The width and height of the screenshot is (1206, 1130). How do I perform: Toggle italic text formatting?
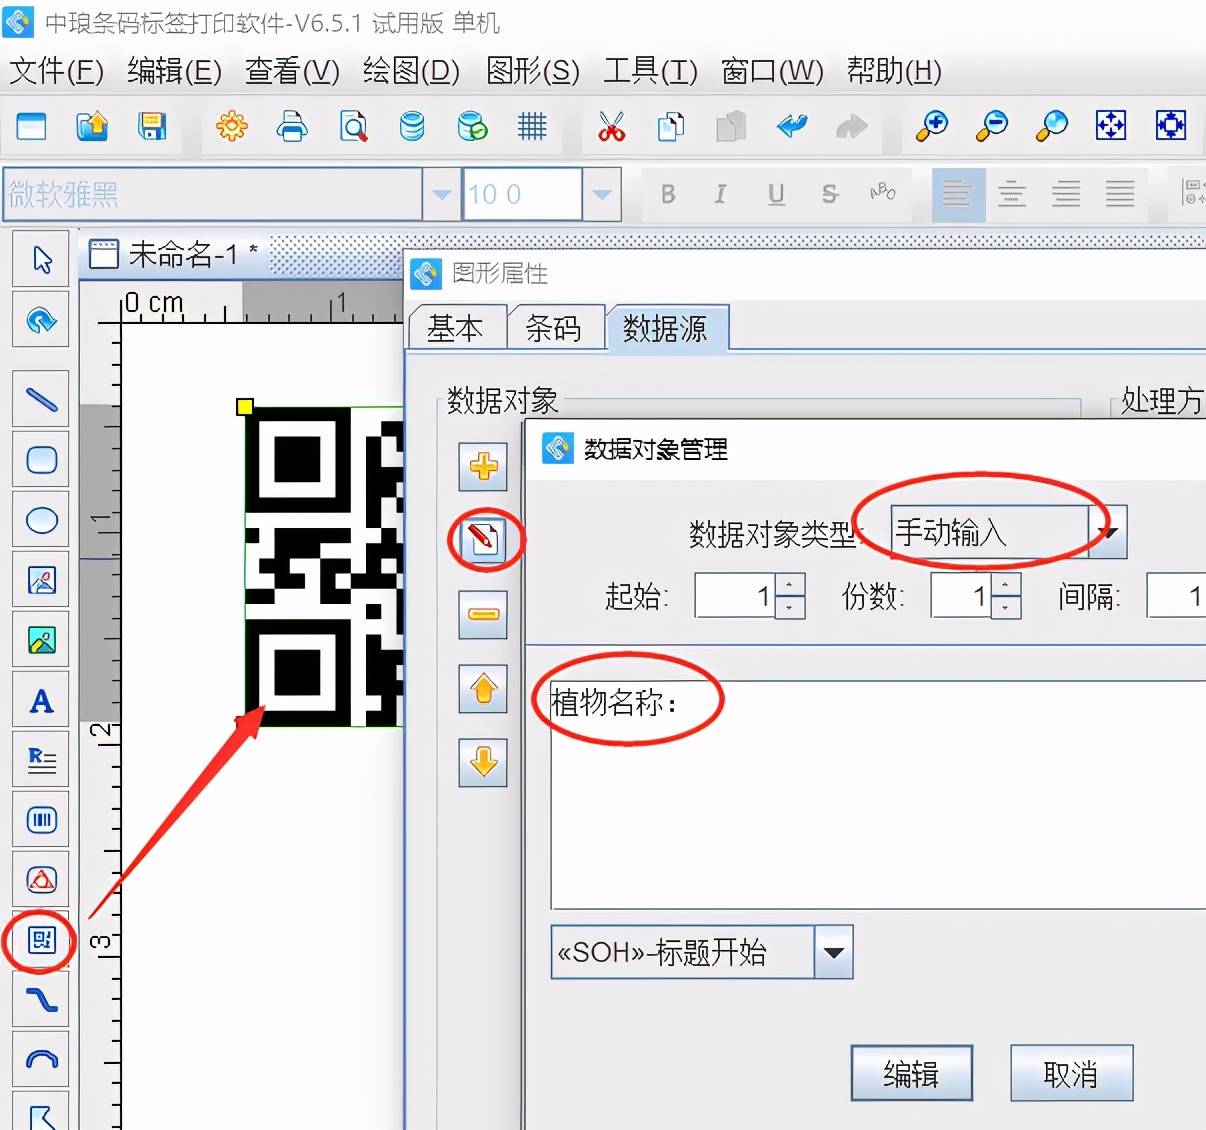click(721, 194)
